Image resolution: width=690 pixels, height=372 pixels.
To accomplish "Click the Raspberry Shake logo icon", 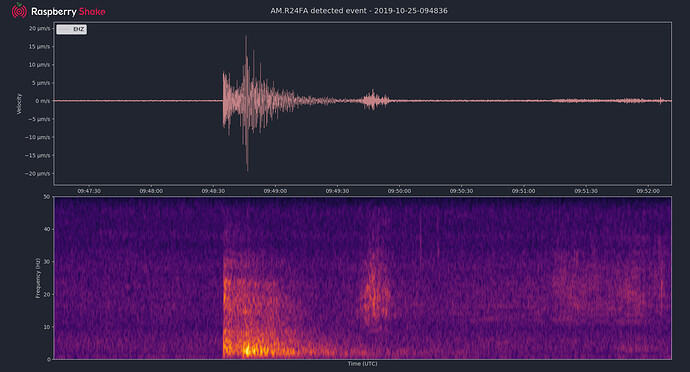I will (x=19, y=11).
